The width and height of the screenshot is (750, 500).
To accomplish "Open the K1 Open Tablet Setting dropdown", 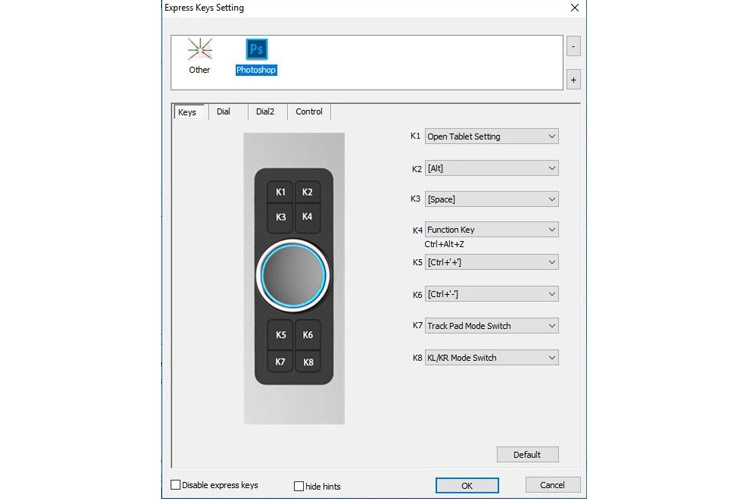I will 492,136.
